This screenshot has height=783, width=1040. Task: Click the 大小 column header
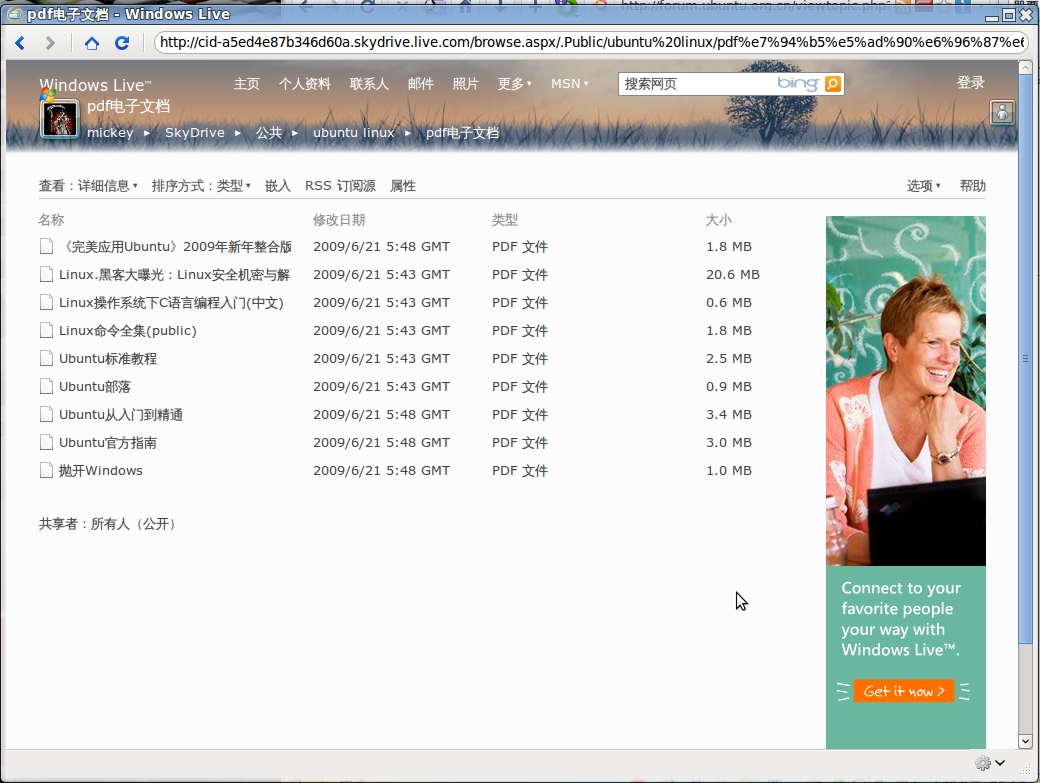pos(719,219)
